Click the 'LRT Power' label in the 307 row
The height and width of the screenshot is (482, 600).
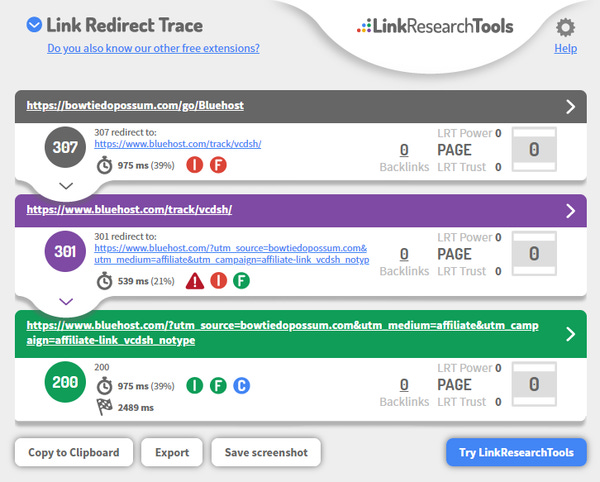[x=465, y=133]
